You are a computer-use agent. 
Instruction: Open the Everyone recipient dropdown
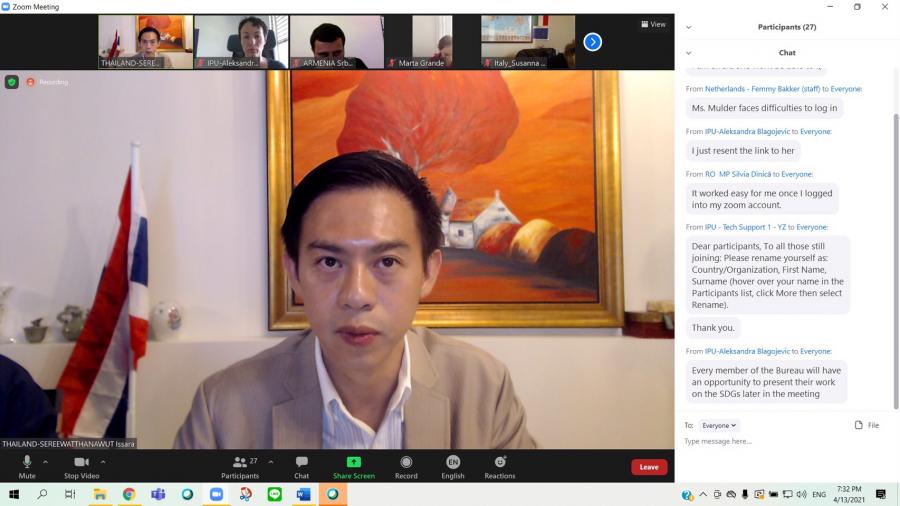point(719,425)
